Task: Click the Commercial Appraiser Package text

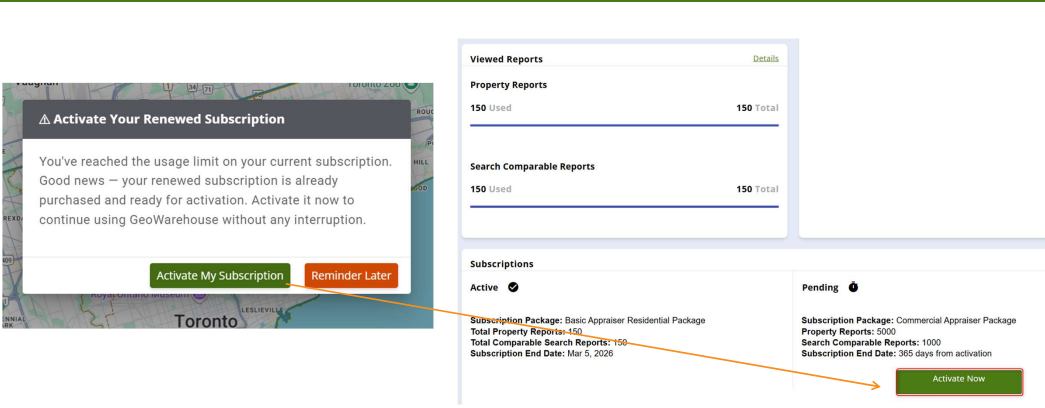Action: [x=956, y=320]
